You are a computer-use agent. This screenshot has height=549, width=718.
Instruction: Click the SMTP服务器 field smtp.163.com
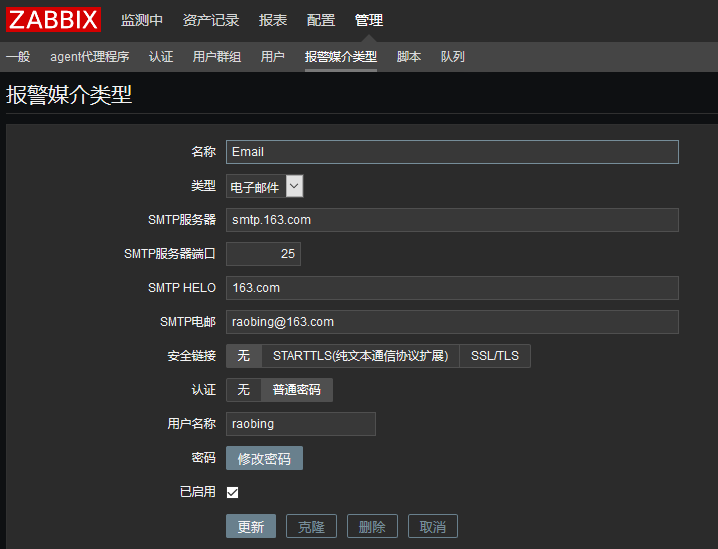click(452, 220)
